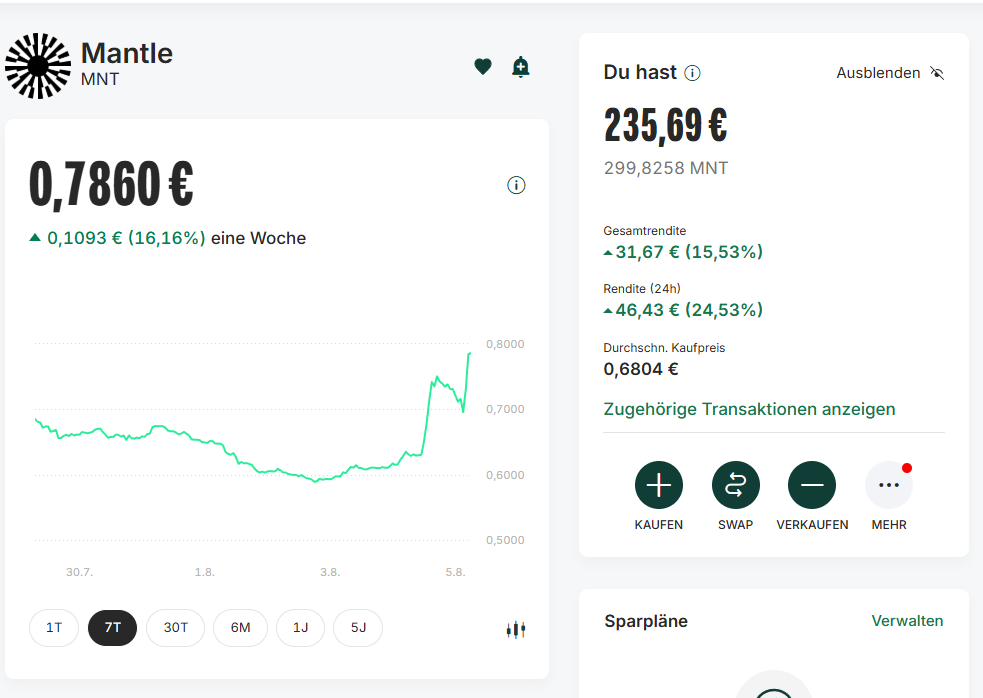Screen dimensions: 983x698
Task: Select the 1J time range
Action: [x=300, y=628]
